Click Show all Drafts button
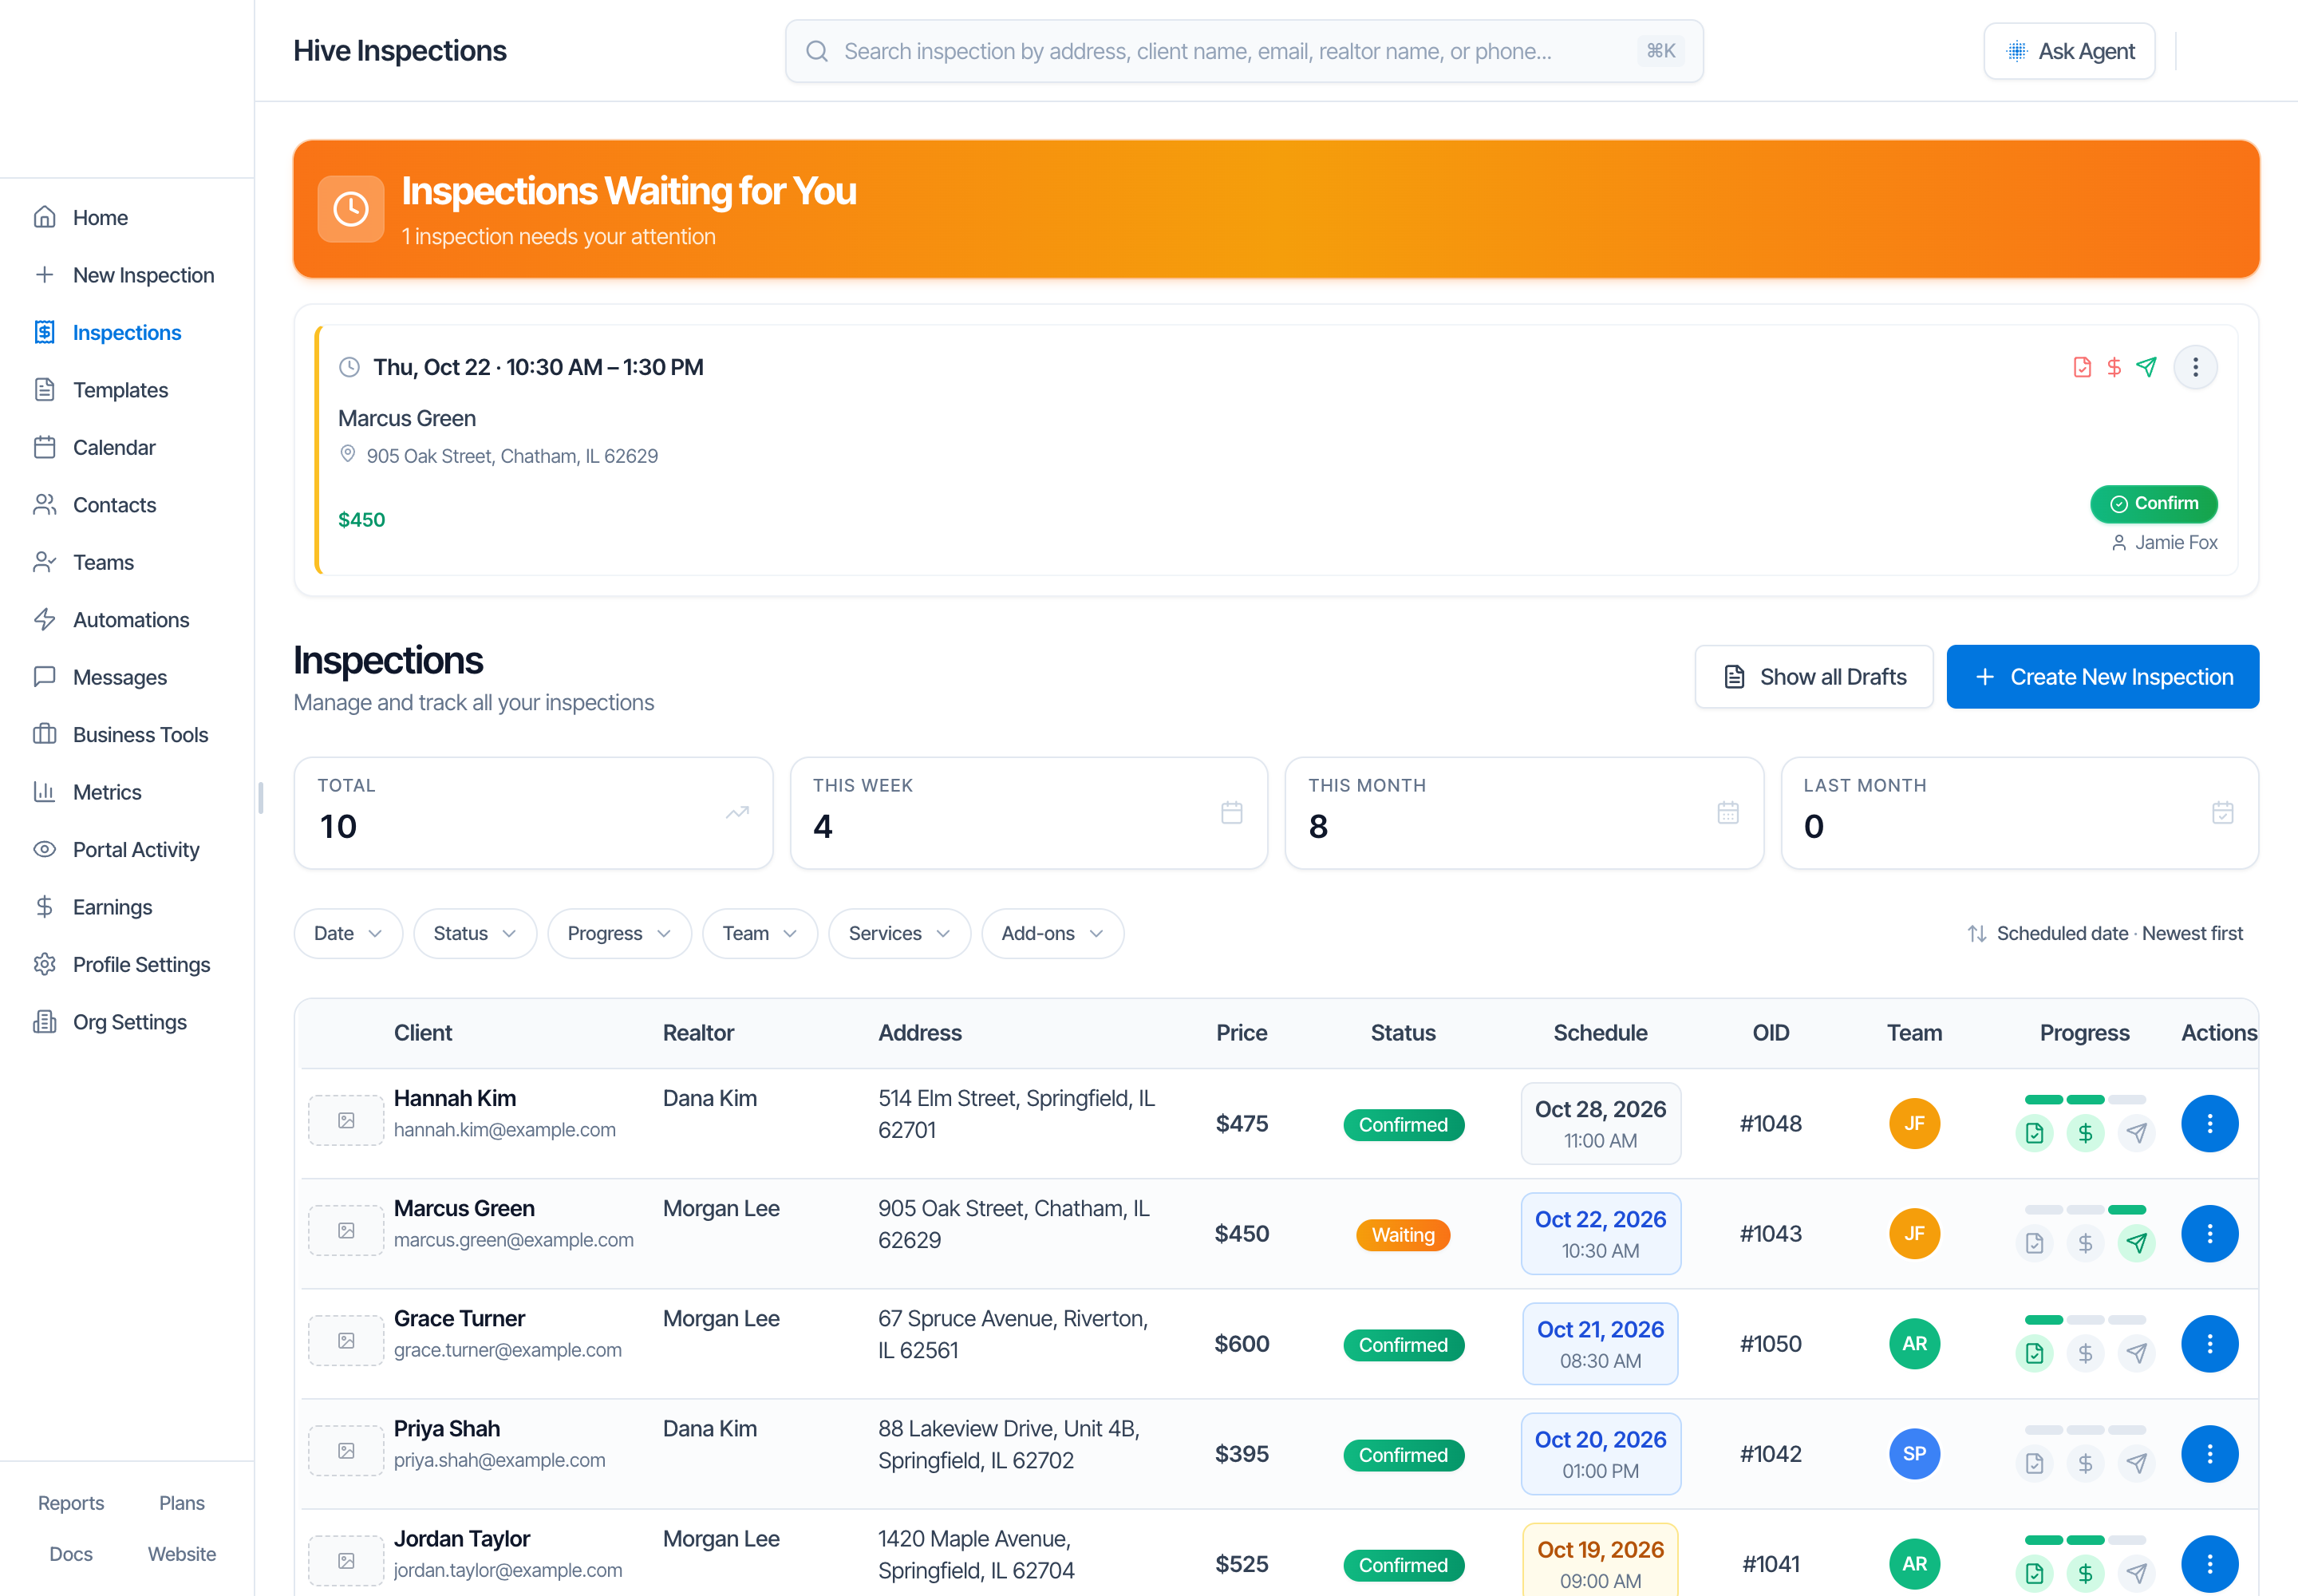 (1813, 677)
